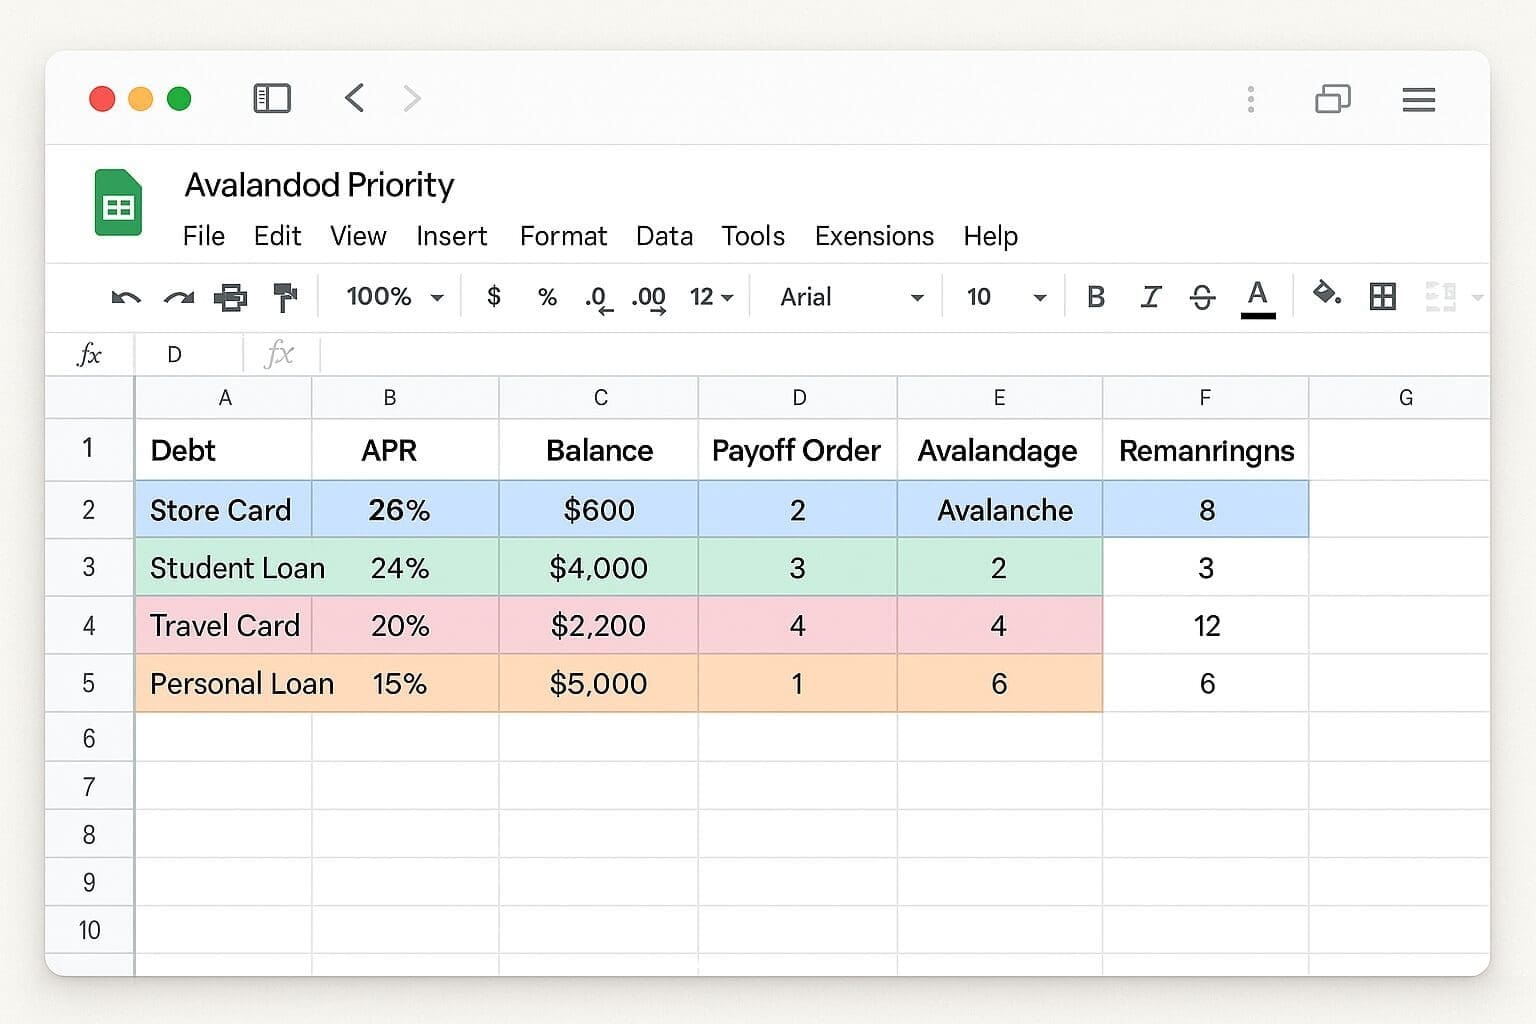Expand the font size 10 dropdown
Screen dimensions: 1536x1024
coord(1005,297)
